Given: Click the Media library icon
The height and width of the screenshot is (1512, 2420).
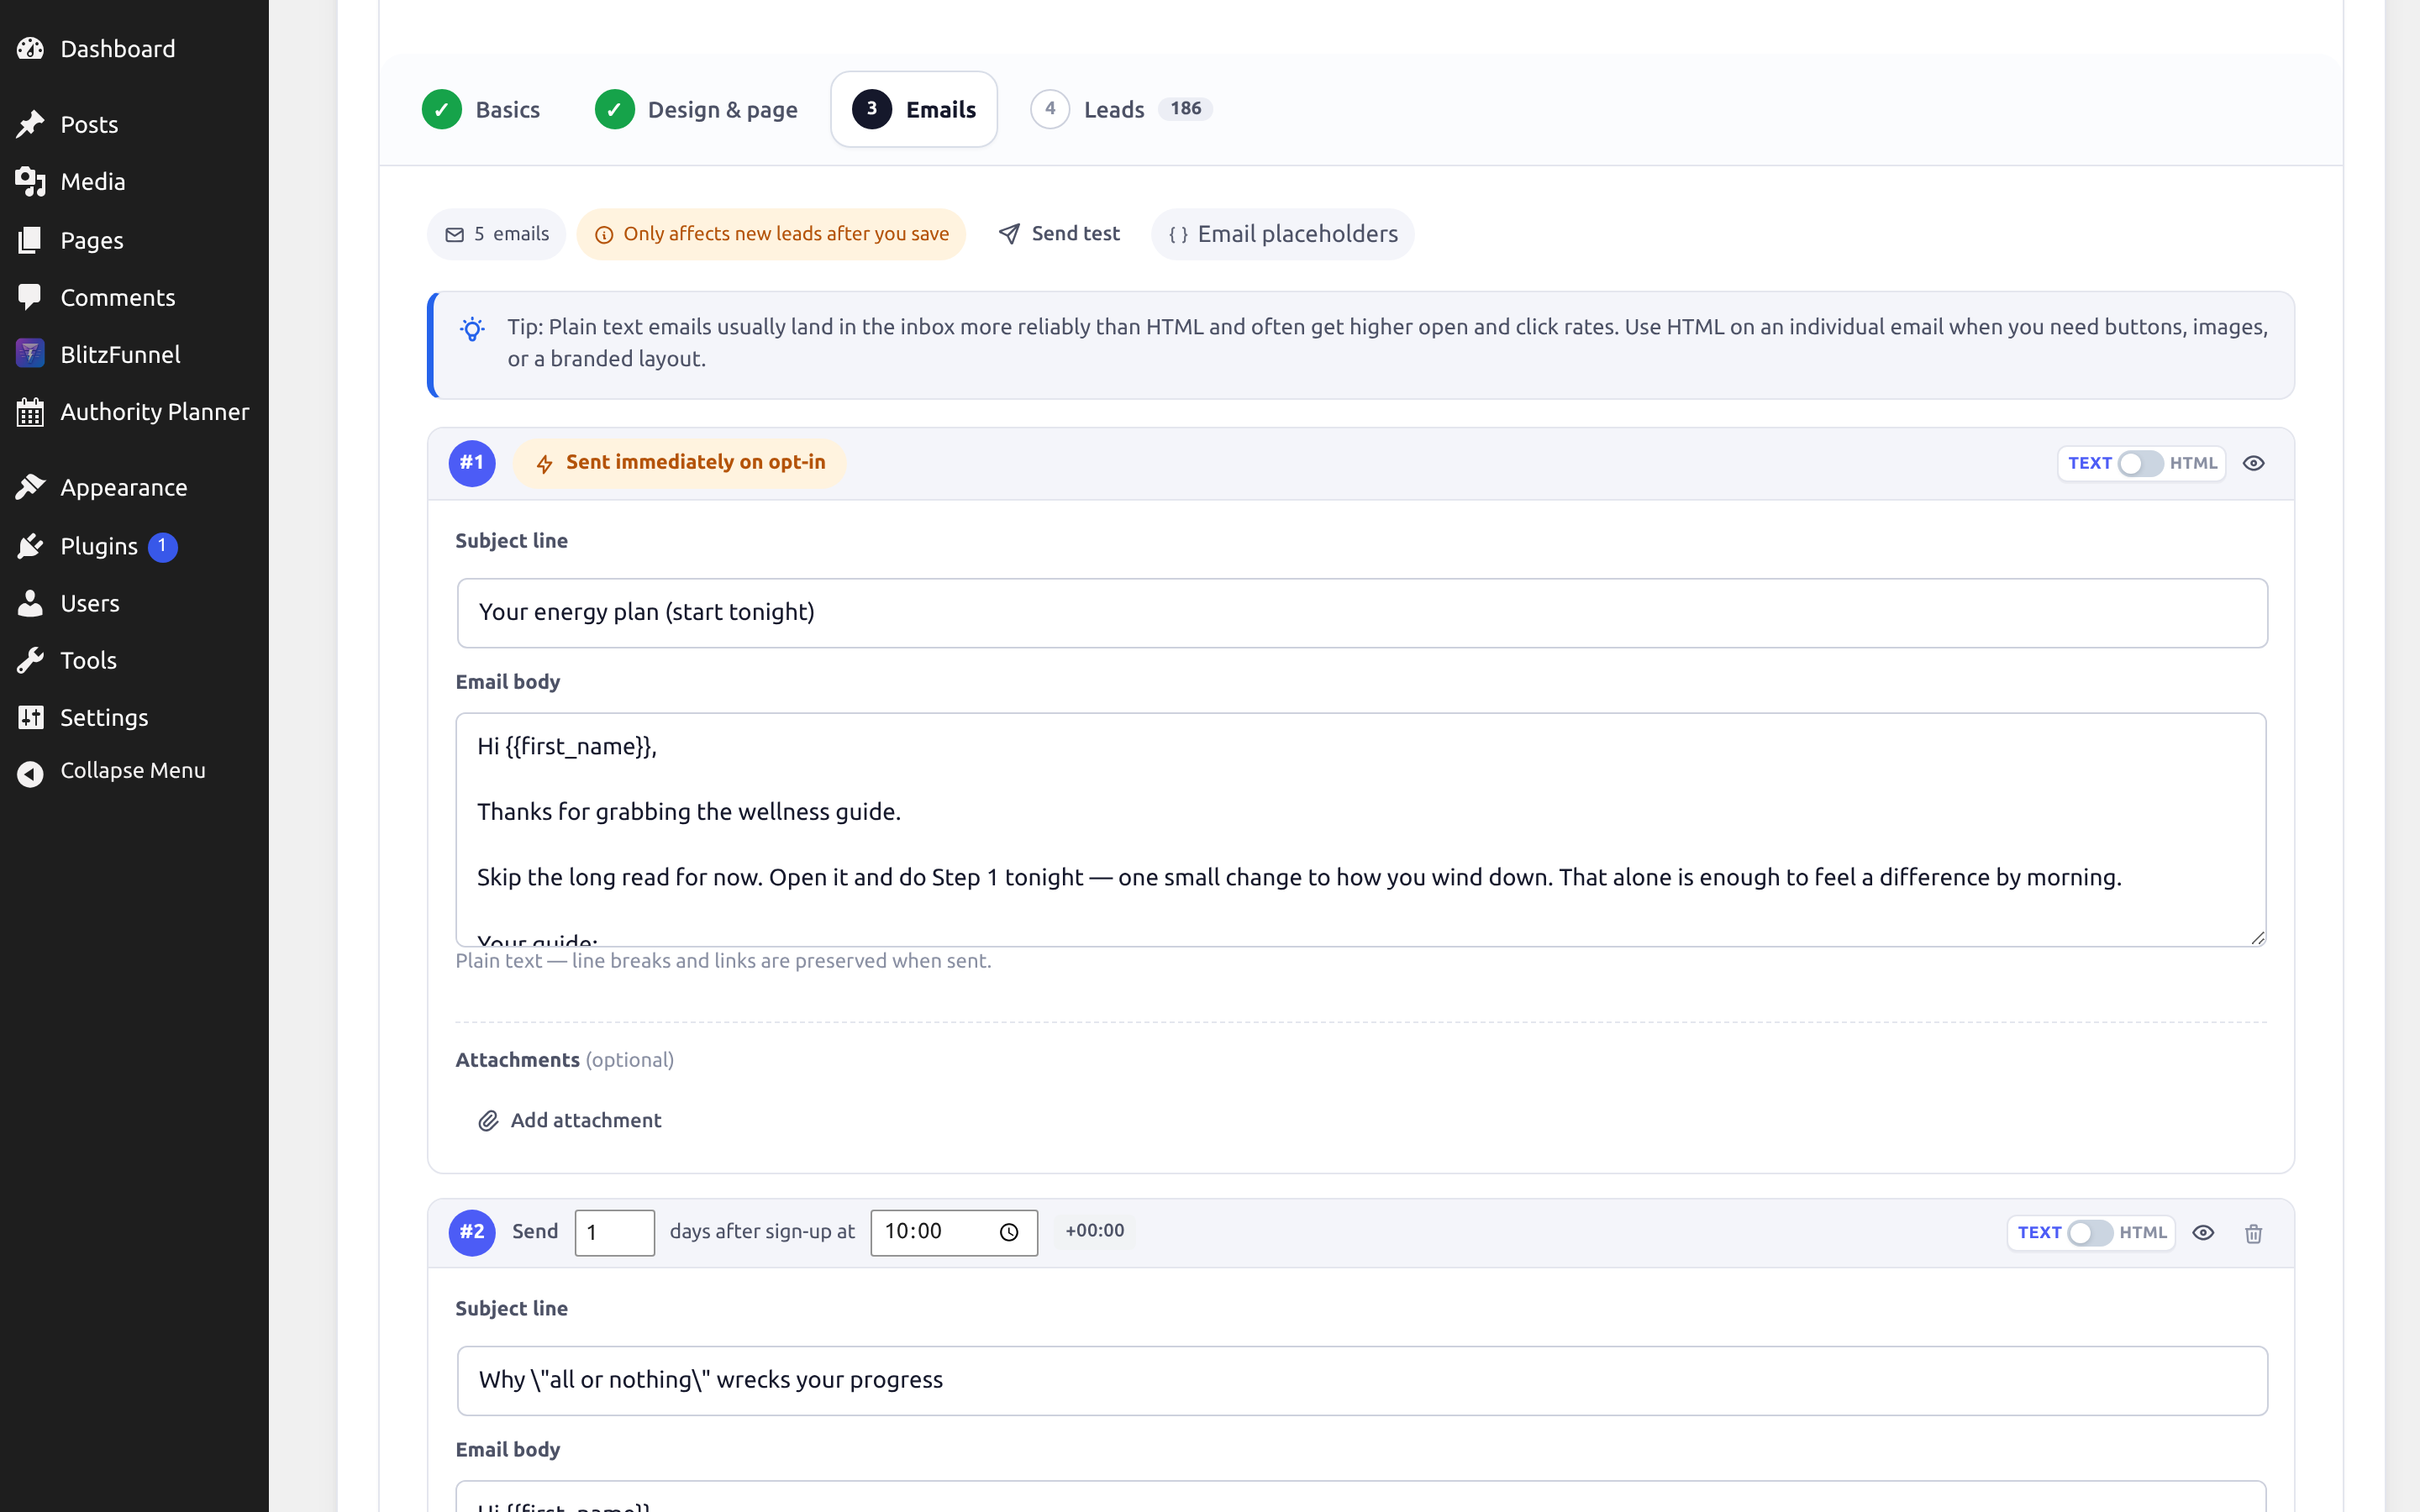Looking at the screenshot, I should [x=30, y=181].
